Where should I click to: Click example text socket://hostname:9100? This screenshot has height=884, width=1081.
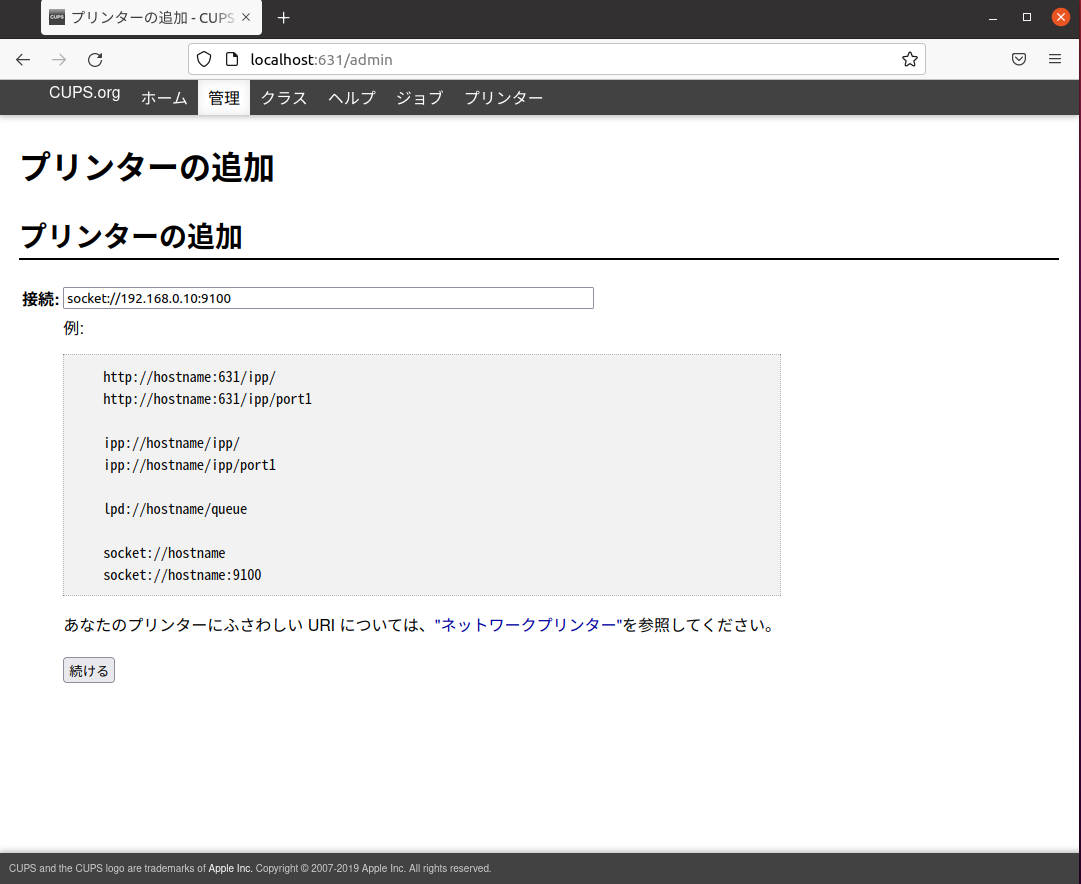[182, 575]
